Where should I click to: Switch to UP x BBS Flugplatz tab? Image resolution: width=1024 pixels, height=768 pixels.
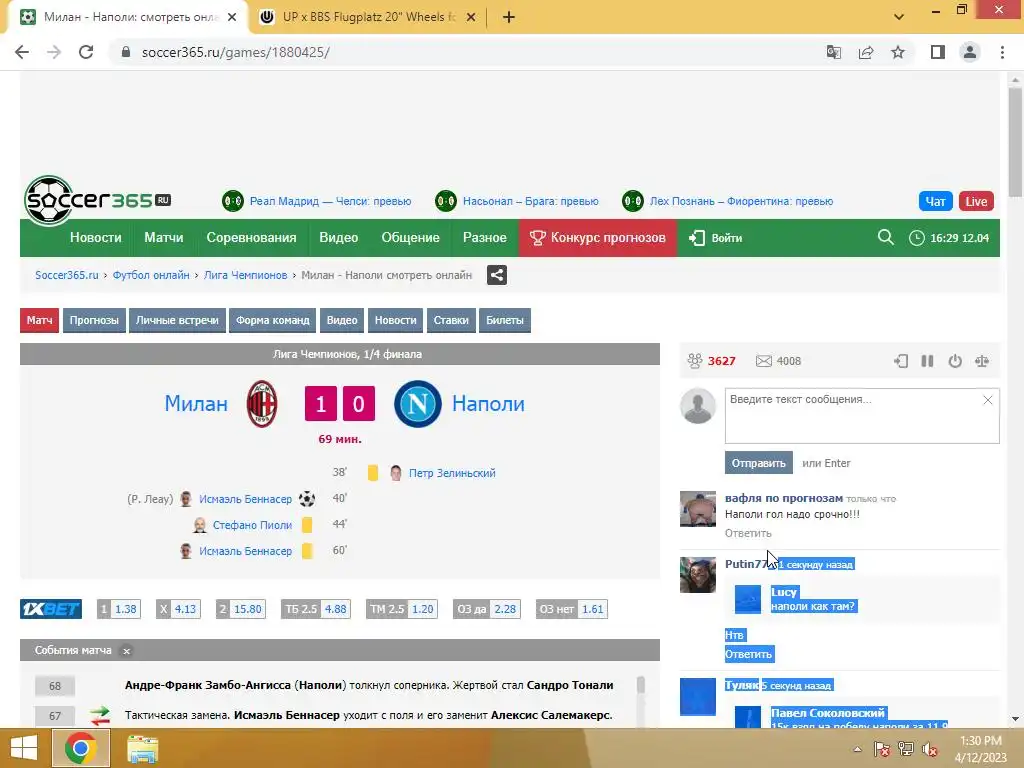[x=368, y=17]
